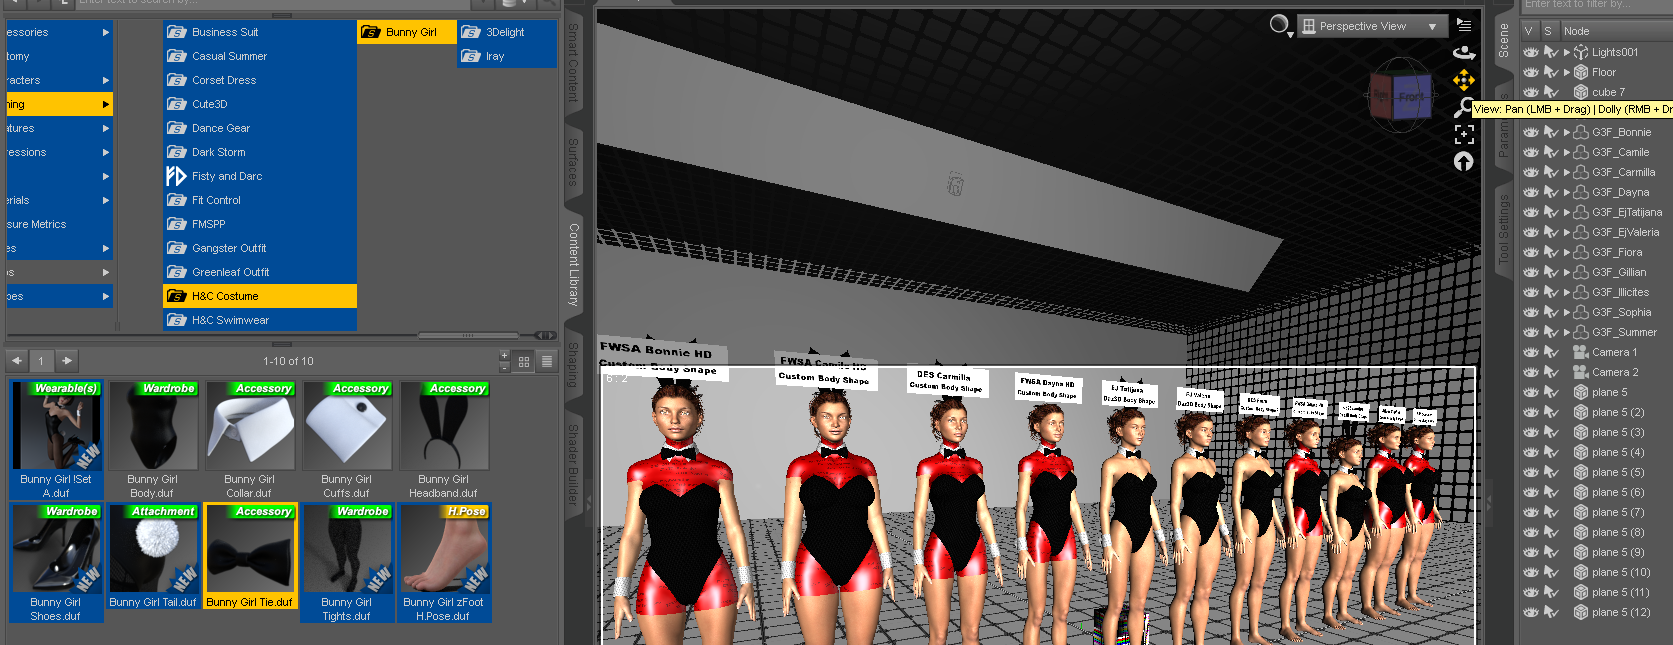Open the Shaping side tab
The width and height of the screenshot is (1673, 645).
click(573, 364)
